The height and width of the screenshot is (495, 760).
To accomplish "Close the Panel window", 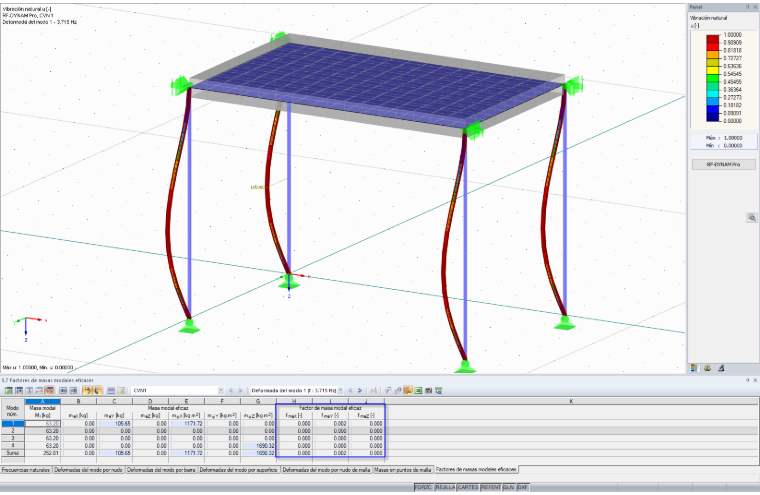I will (755, 7).
